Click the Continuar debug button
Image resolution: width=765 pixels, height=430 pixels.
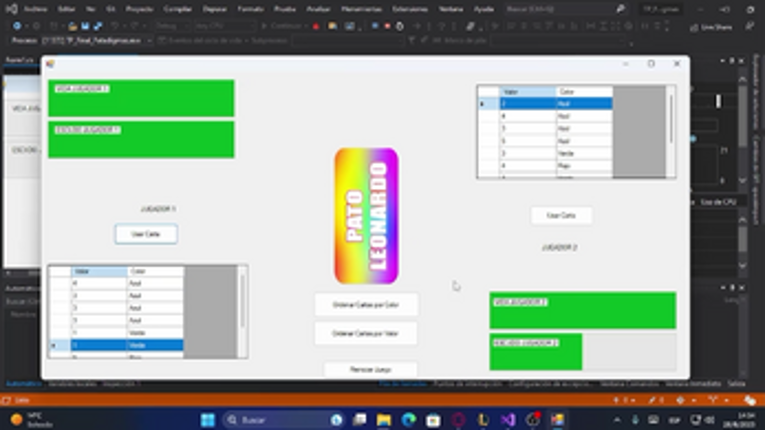(x=284, y=26)
